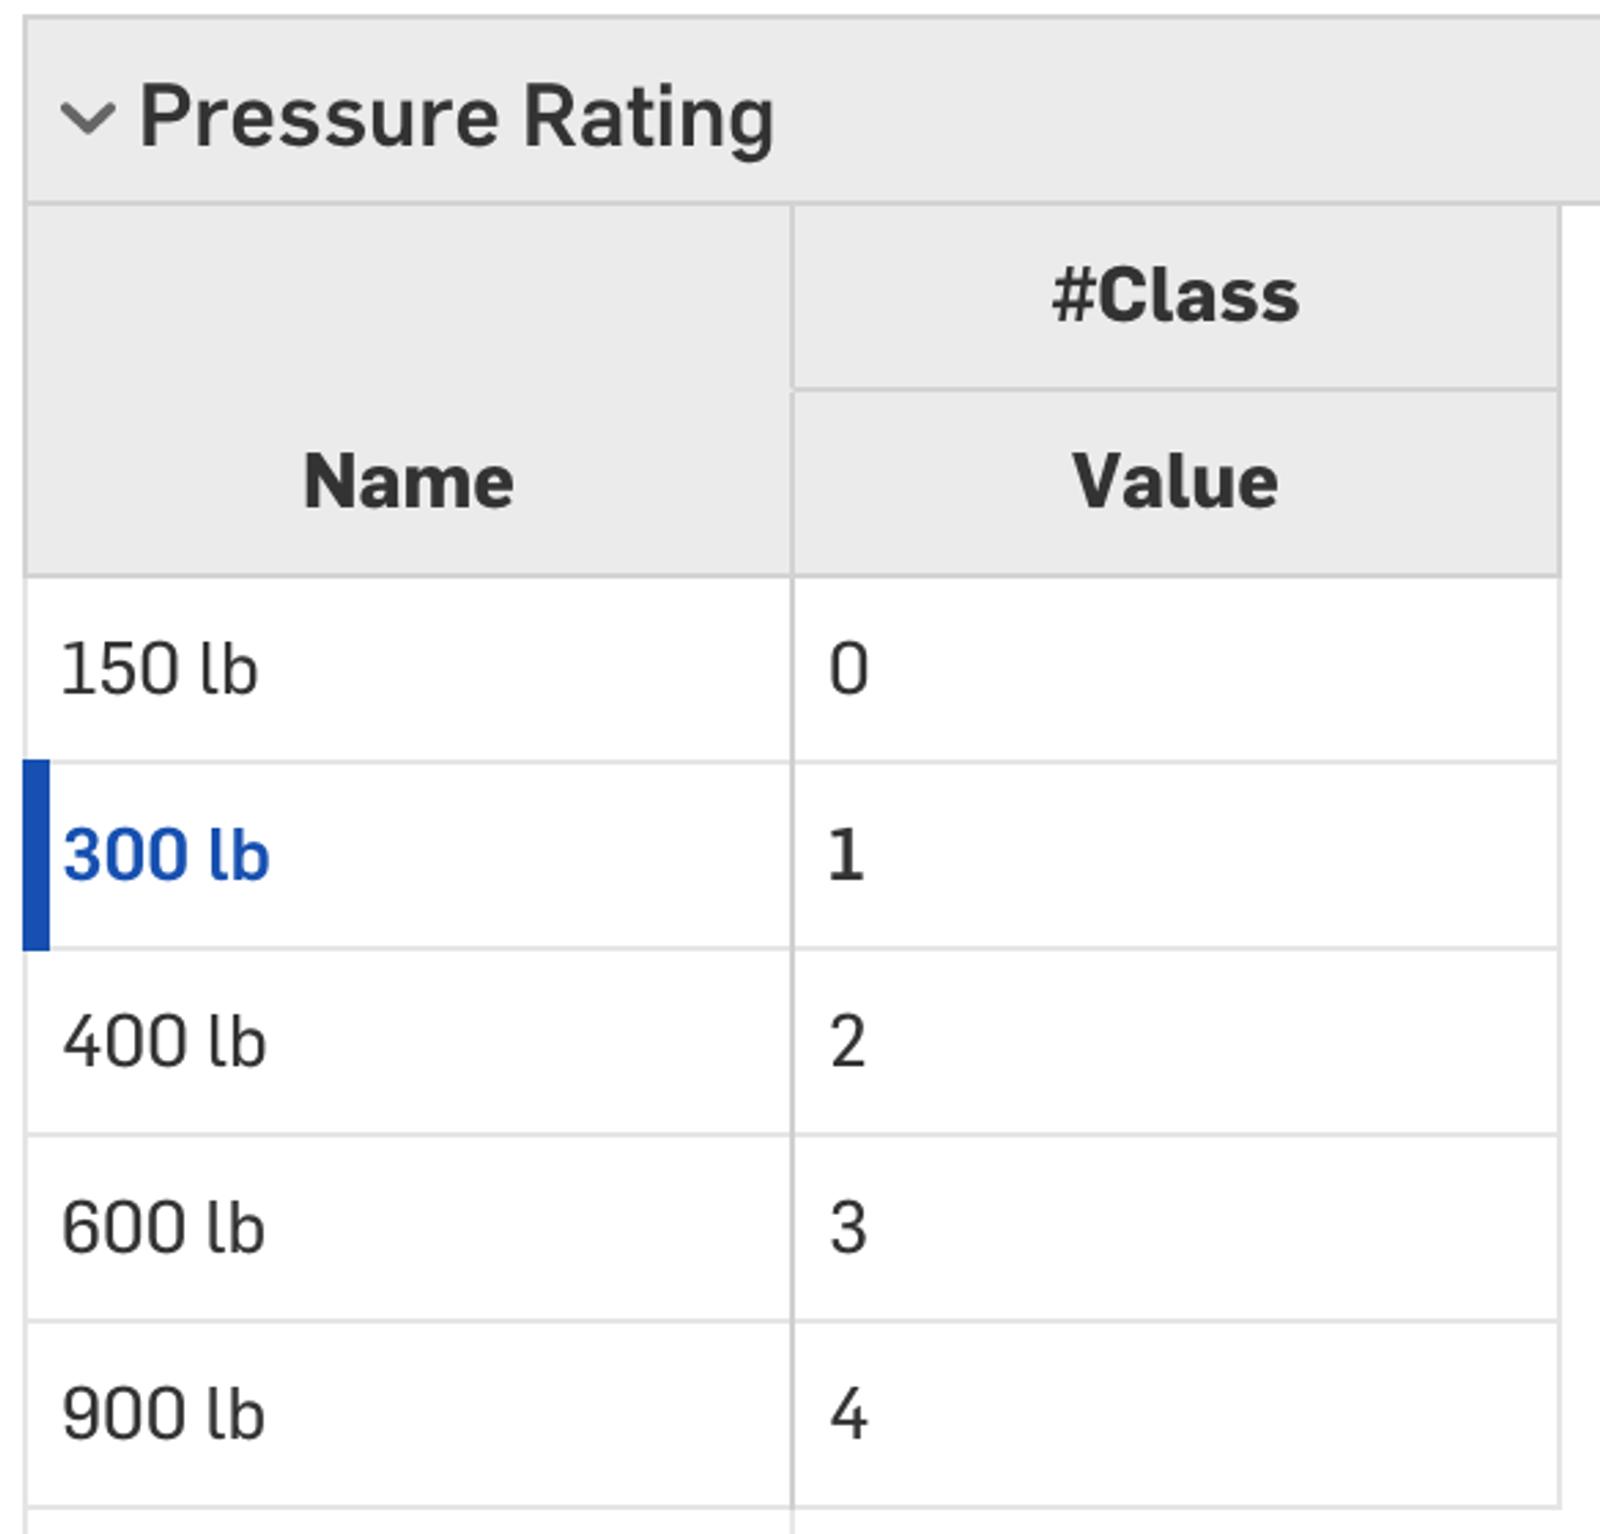Viewport: 1600px width, 1534px height.
Task: Click the blank header cell above Name
Action: coord(408,297)
